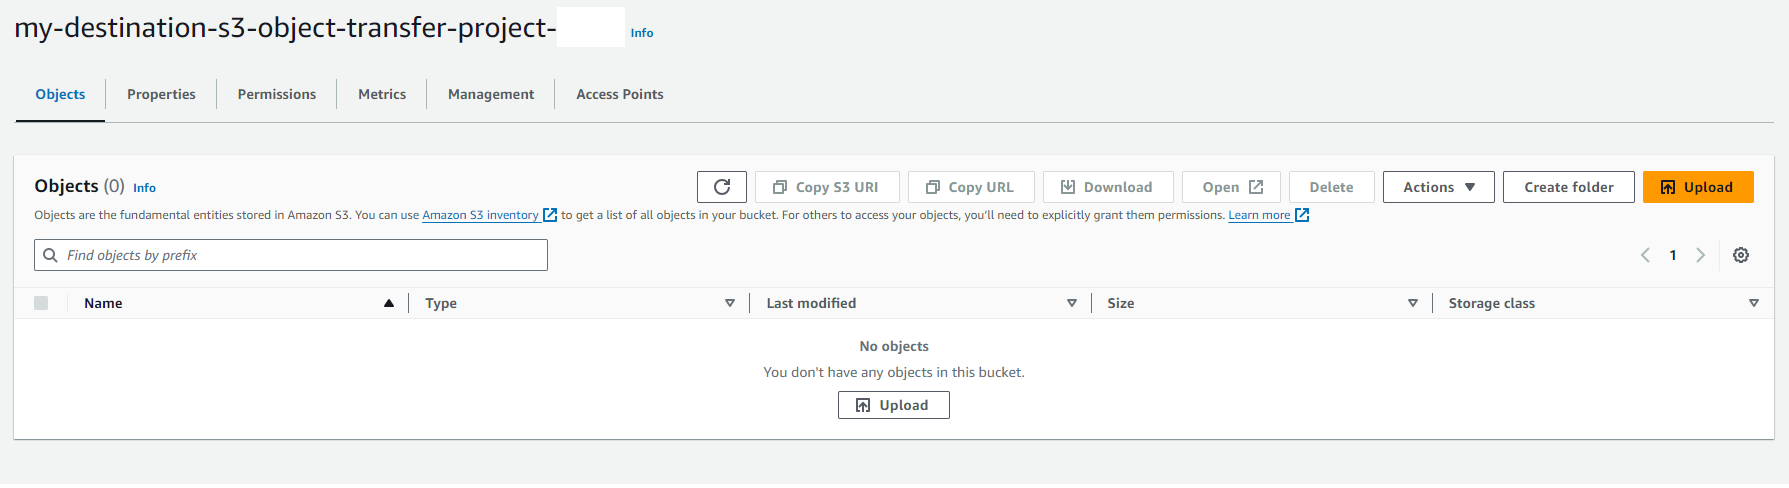Viewport: 1789px width, 488px height.
Task: Switch to the Permissions tab
Action: [x=277, y=94]
